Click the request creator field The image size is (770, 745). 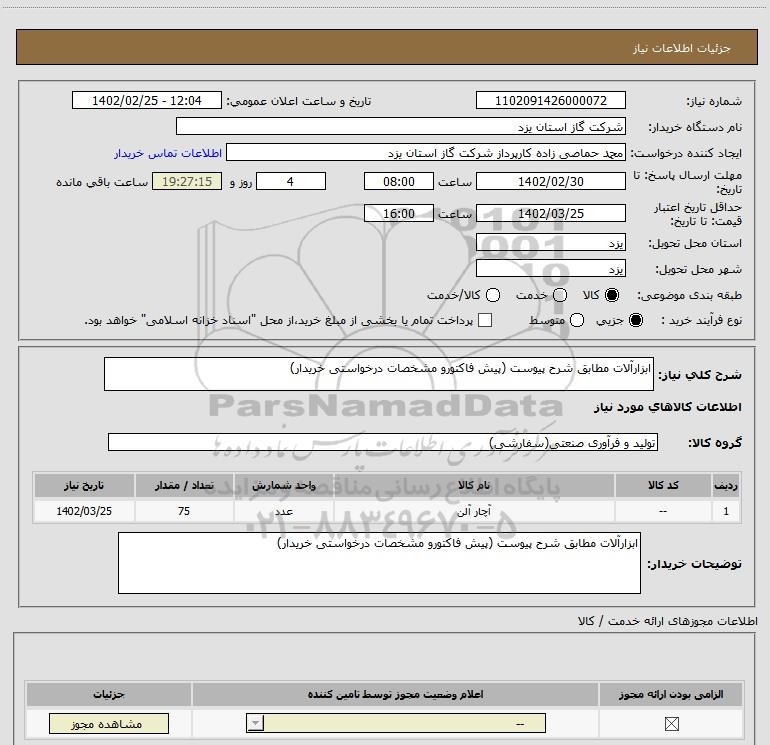tap(425, 152)
